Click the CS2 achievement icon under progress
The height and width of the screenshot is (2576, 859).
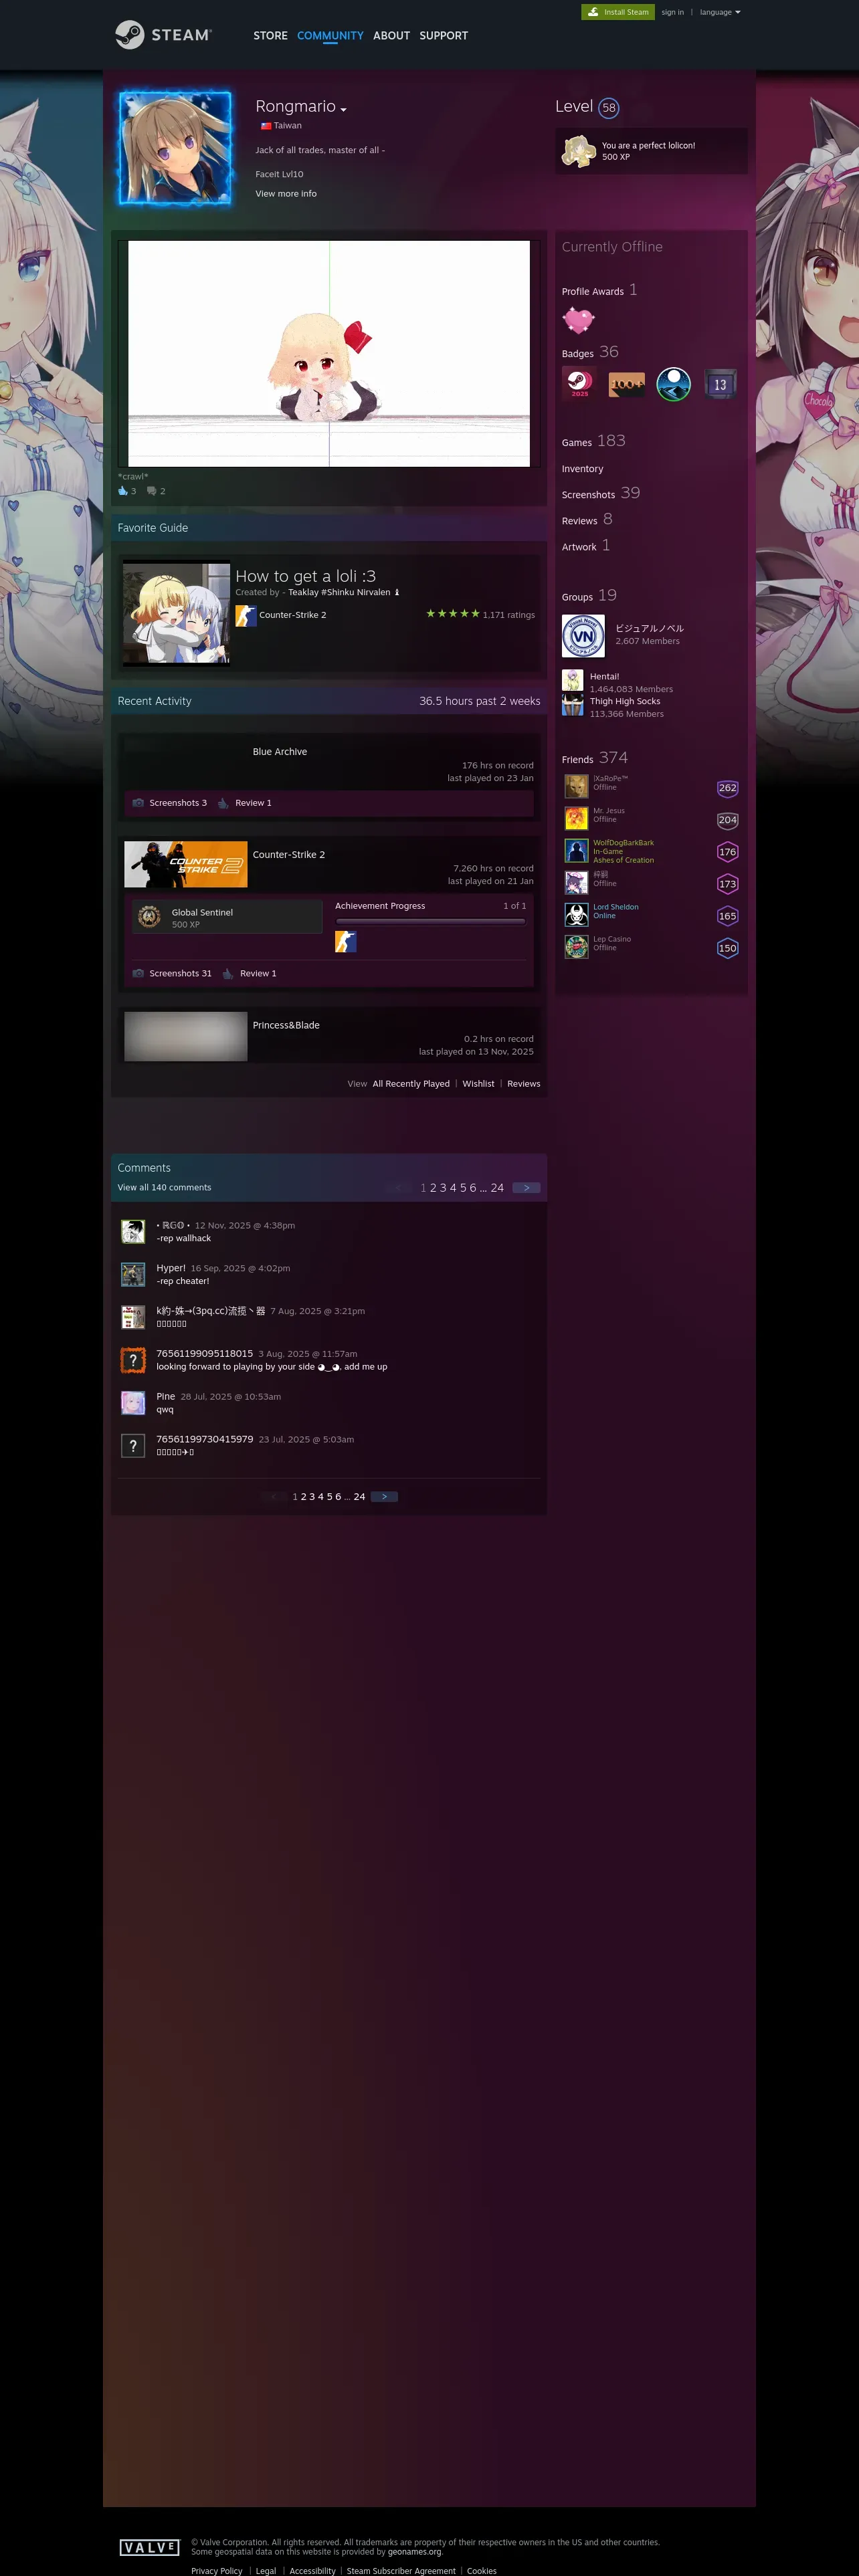pos(346,941)
